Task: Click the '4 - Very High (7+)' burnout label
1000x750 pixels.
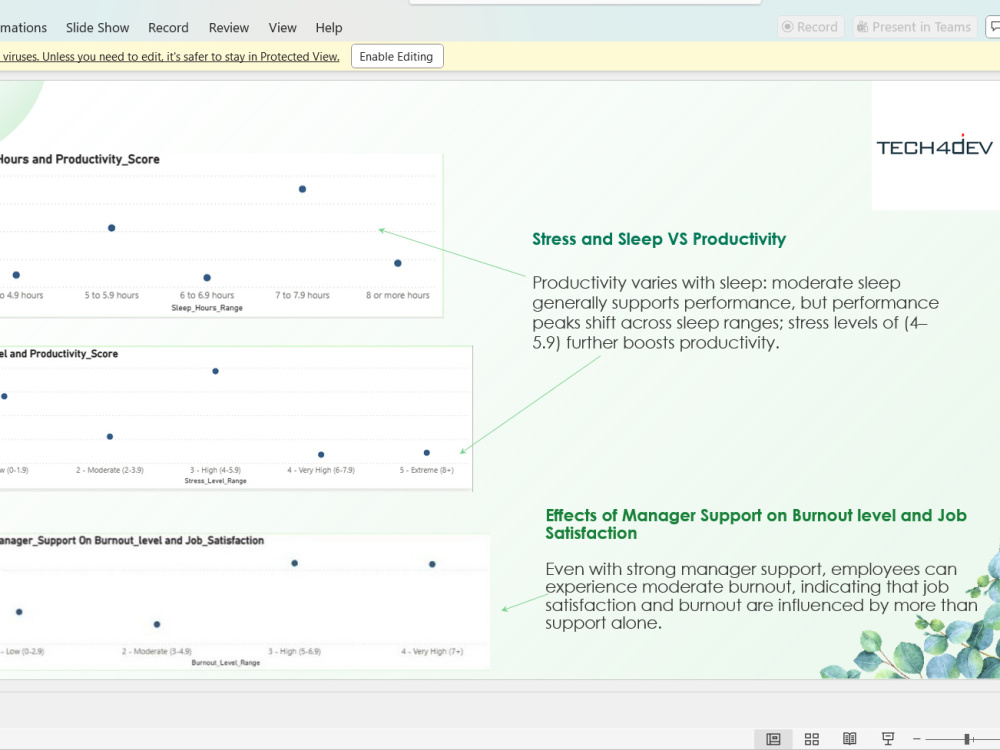Action: click(432, 651)
